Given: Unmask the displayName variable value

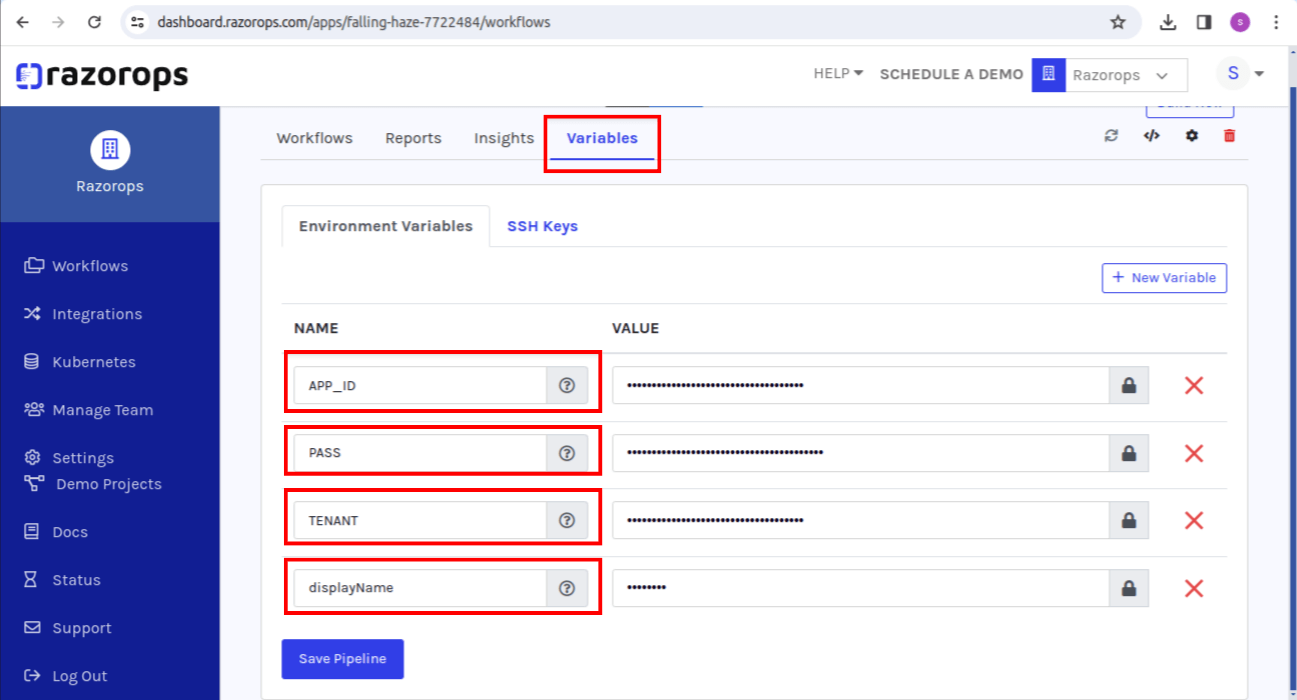Looking at the screenshot, I should click(1128, 587).
